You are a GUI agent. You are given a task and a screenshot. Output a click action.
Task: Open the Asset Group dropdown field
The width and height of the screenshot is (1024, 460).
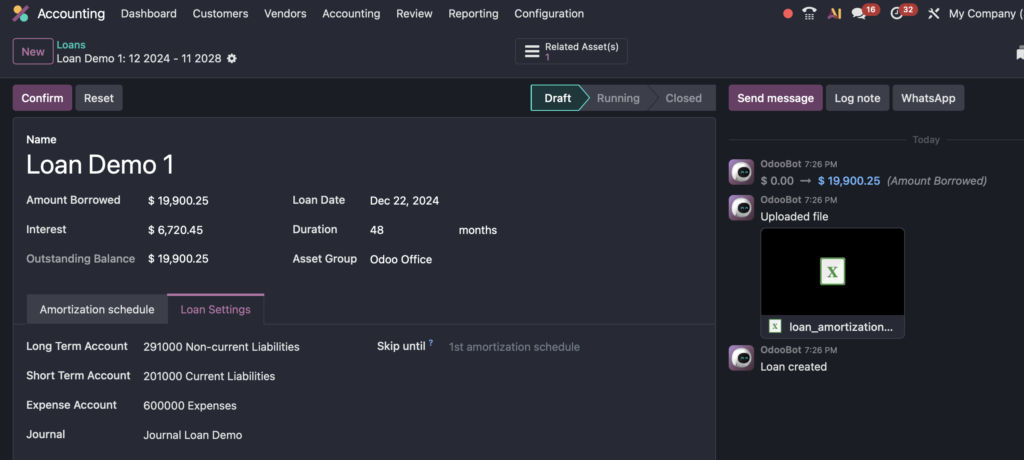450,259
